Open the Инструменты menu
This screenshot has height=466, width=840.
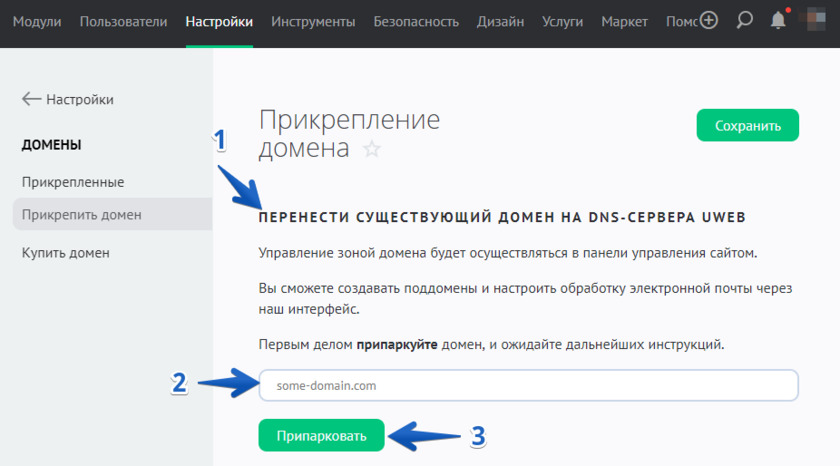coord(313,21)
